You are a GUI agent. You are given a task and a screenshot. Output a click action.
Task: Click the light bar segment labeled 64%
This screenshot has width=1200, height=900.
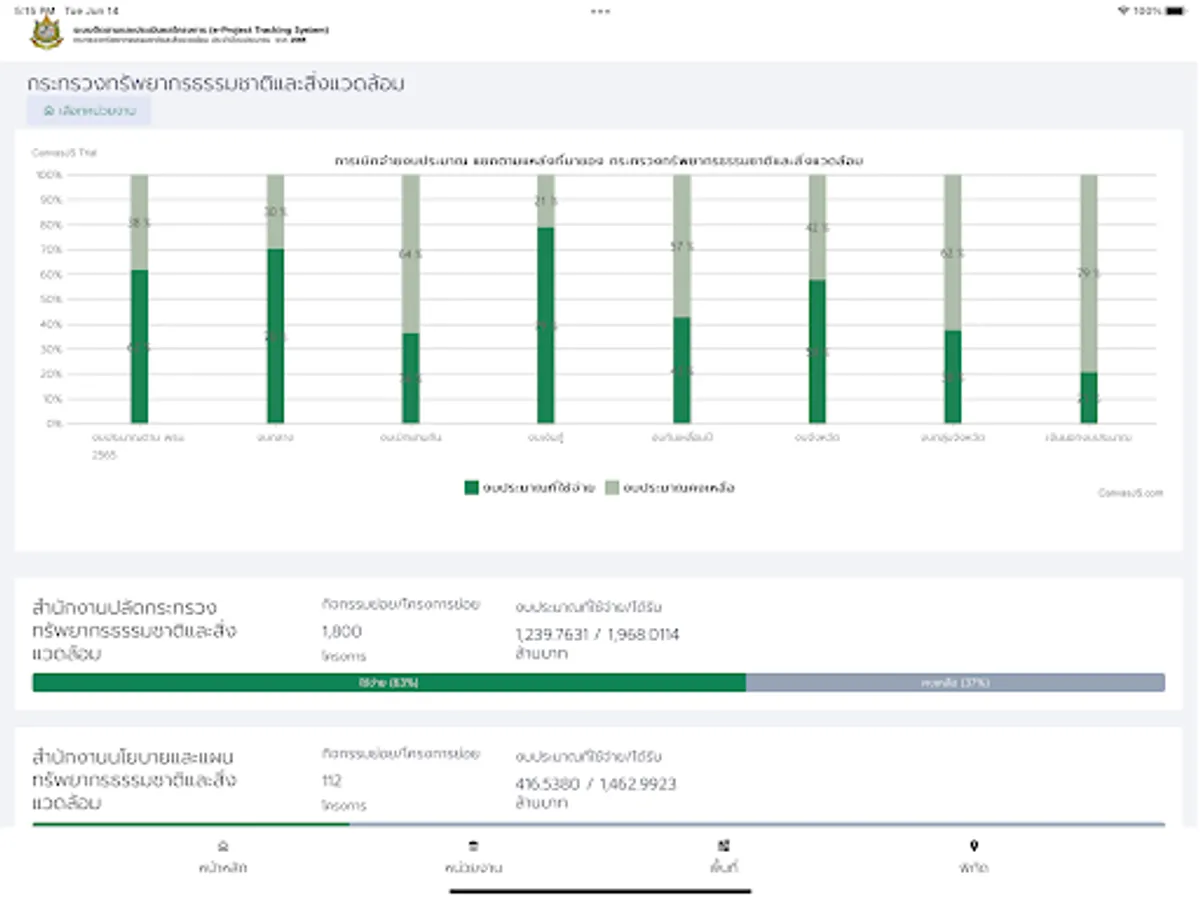[411, 254]
